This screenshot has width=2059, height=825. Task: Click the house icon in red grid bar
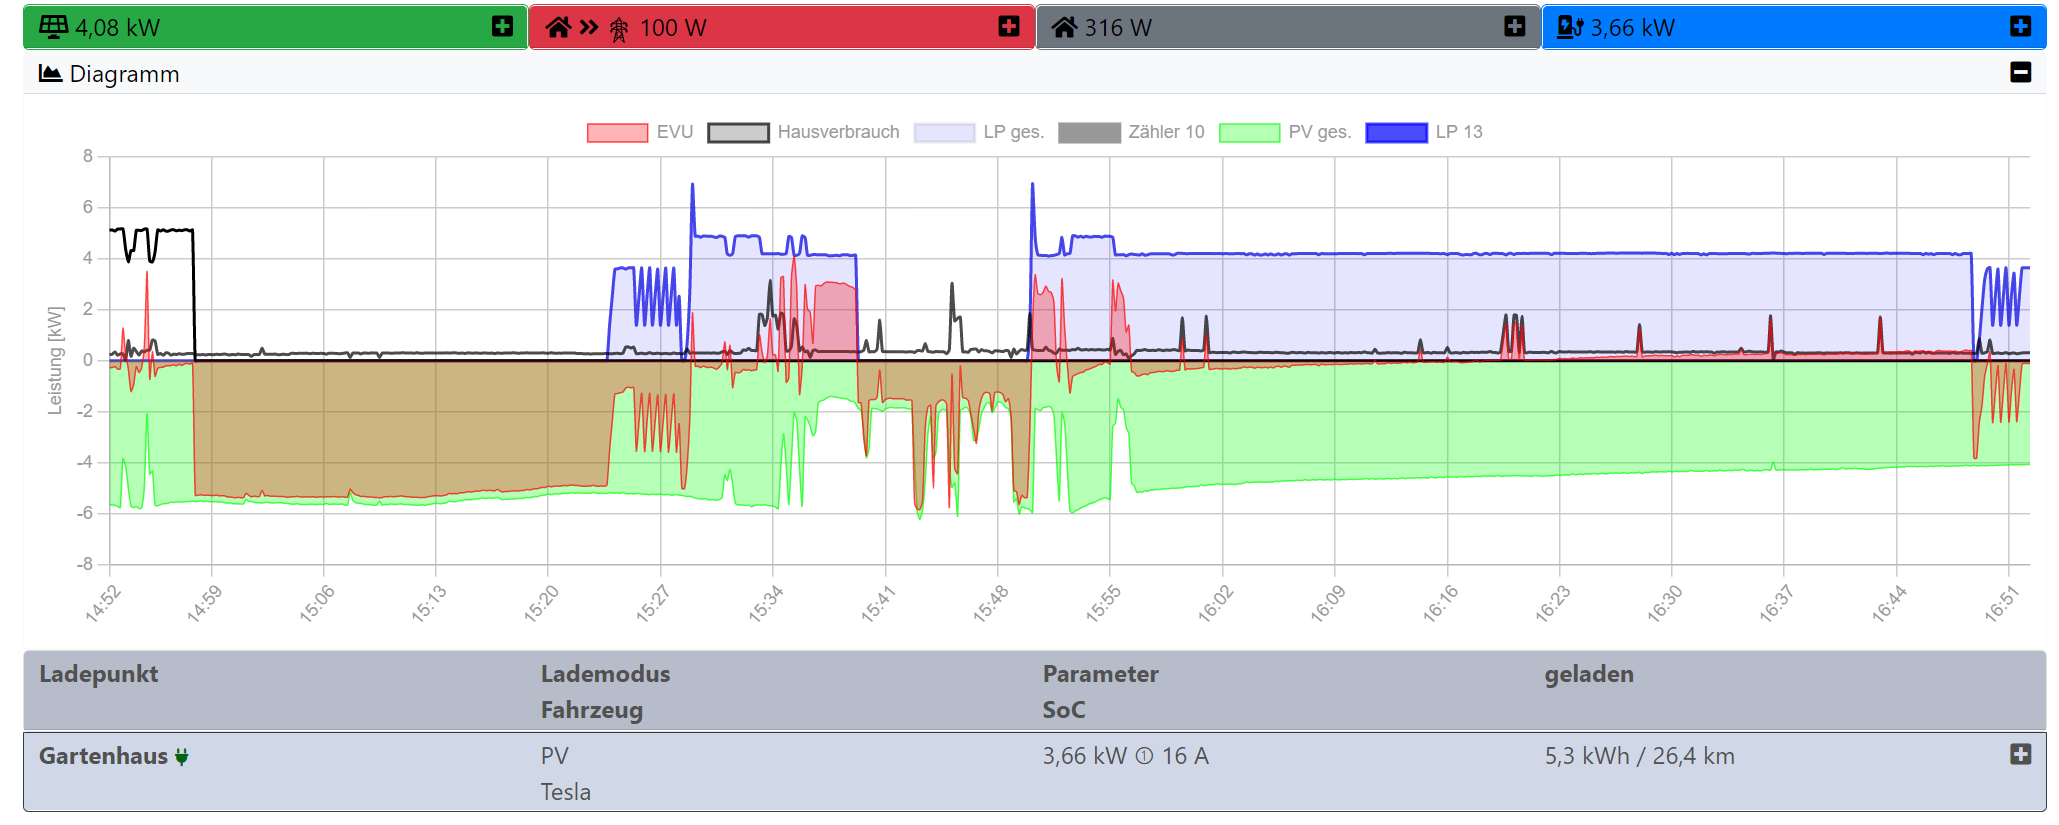coord(558,27)
